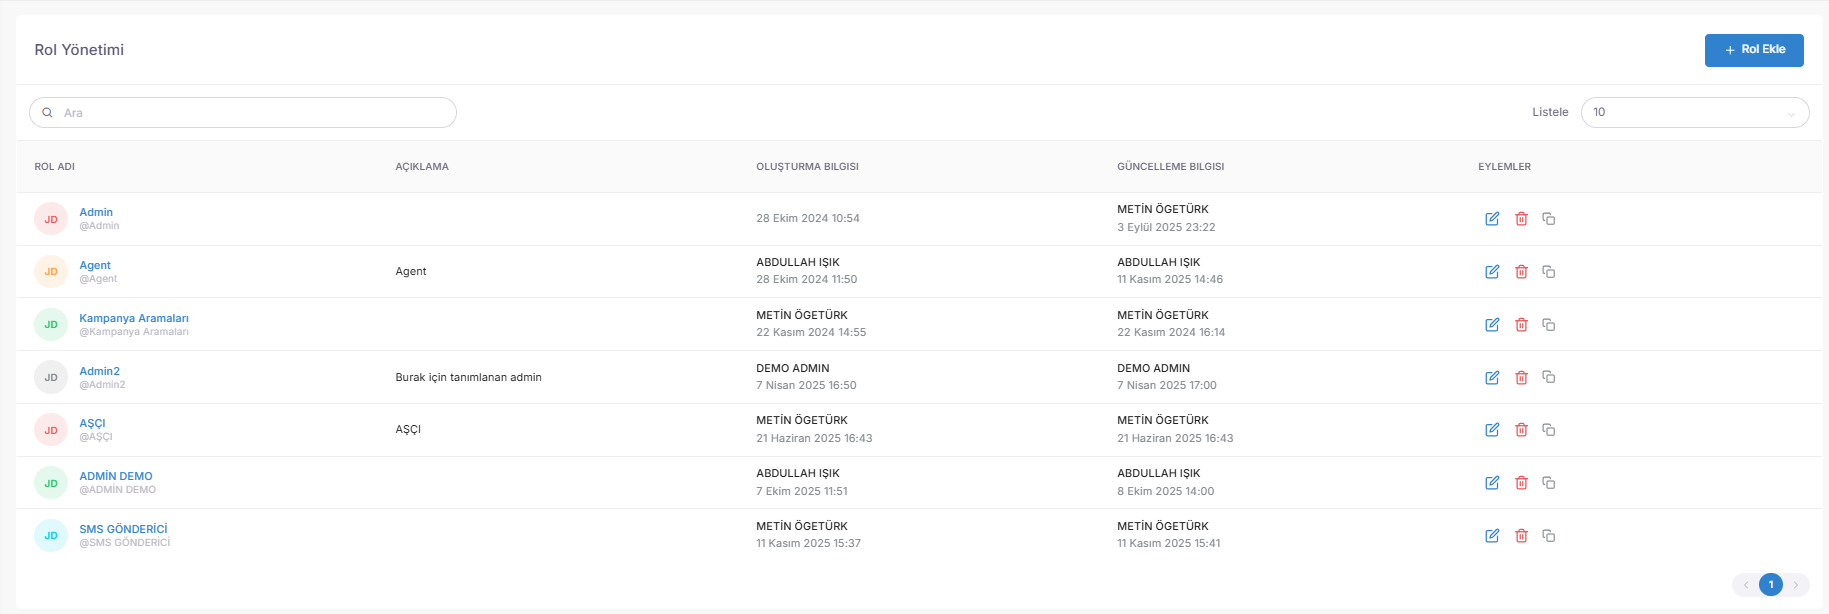The image size is (1829, 614).
Task: Duplicate the Agent role
Action: [x=1549, y=272]
